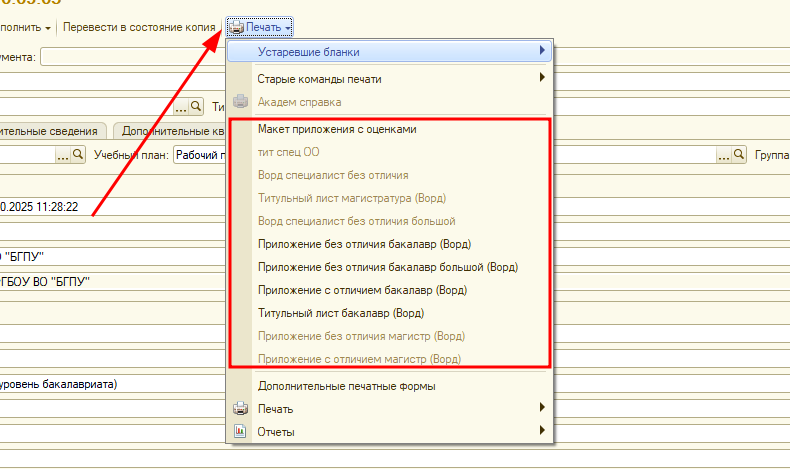Click inside the Учебный план input field
Viewport: 790px width, 469px height.
[200, 155]
